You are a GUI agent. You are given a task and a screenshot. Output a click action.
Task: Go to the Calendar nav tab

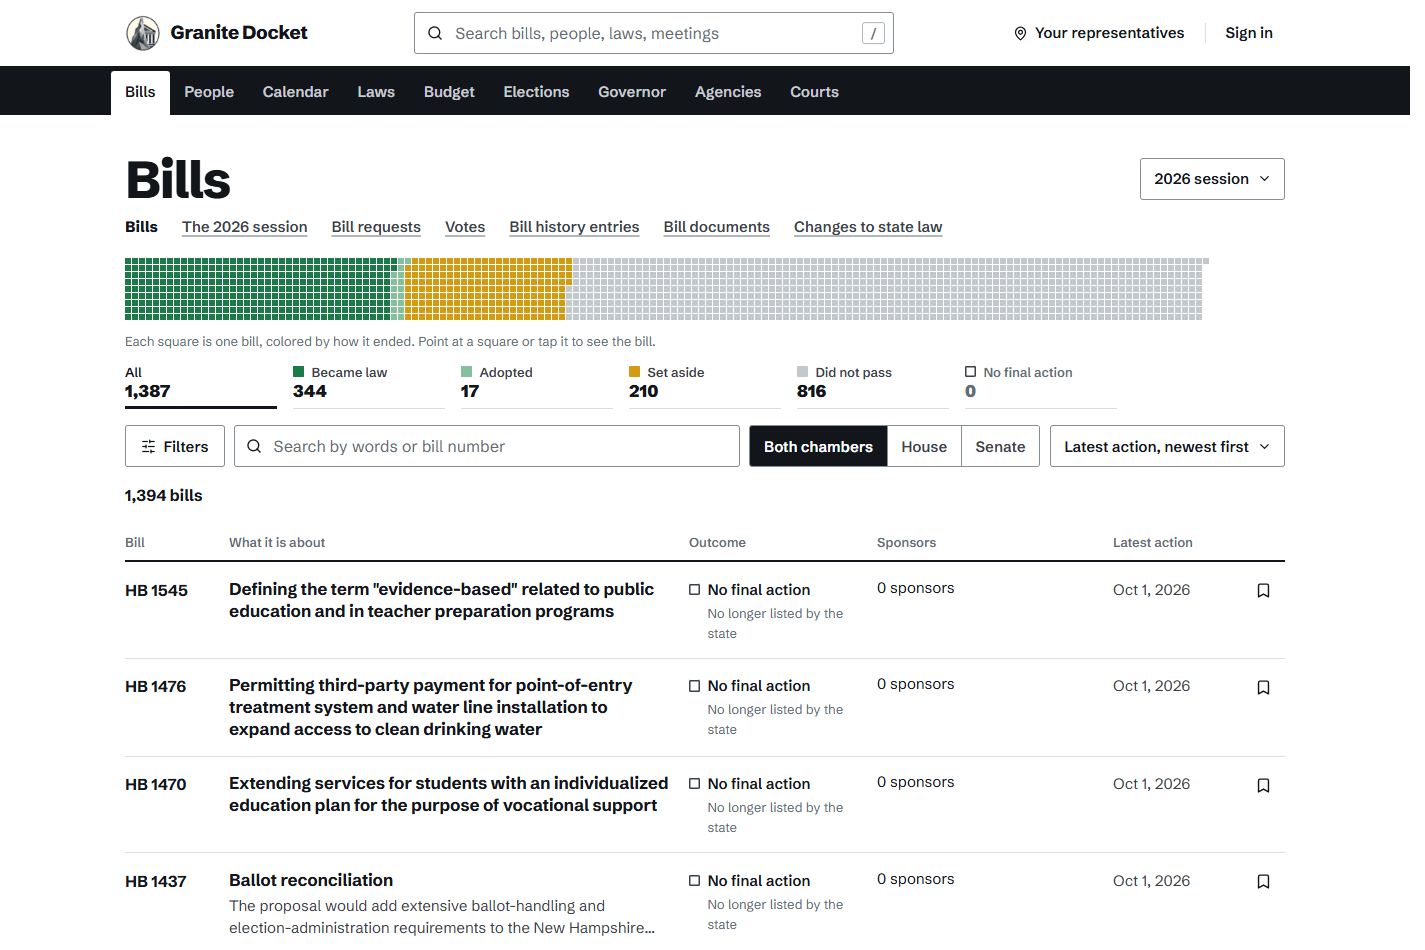coord(295,92)
